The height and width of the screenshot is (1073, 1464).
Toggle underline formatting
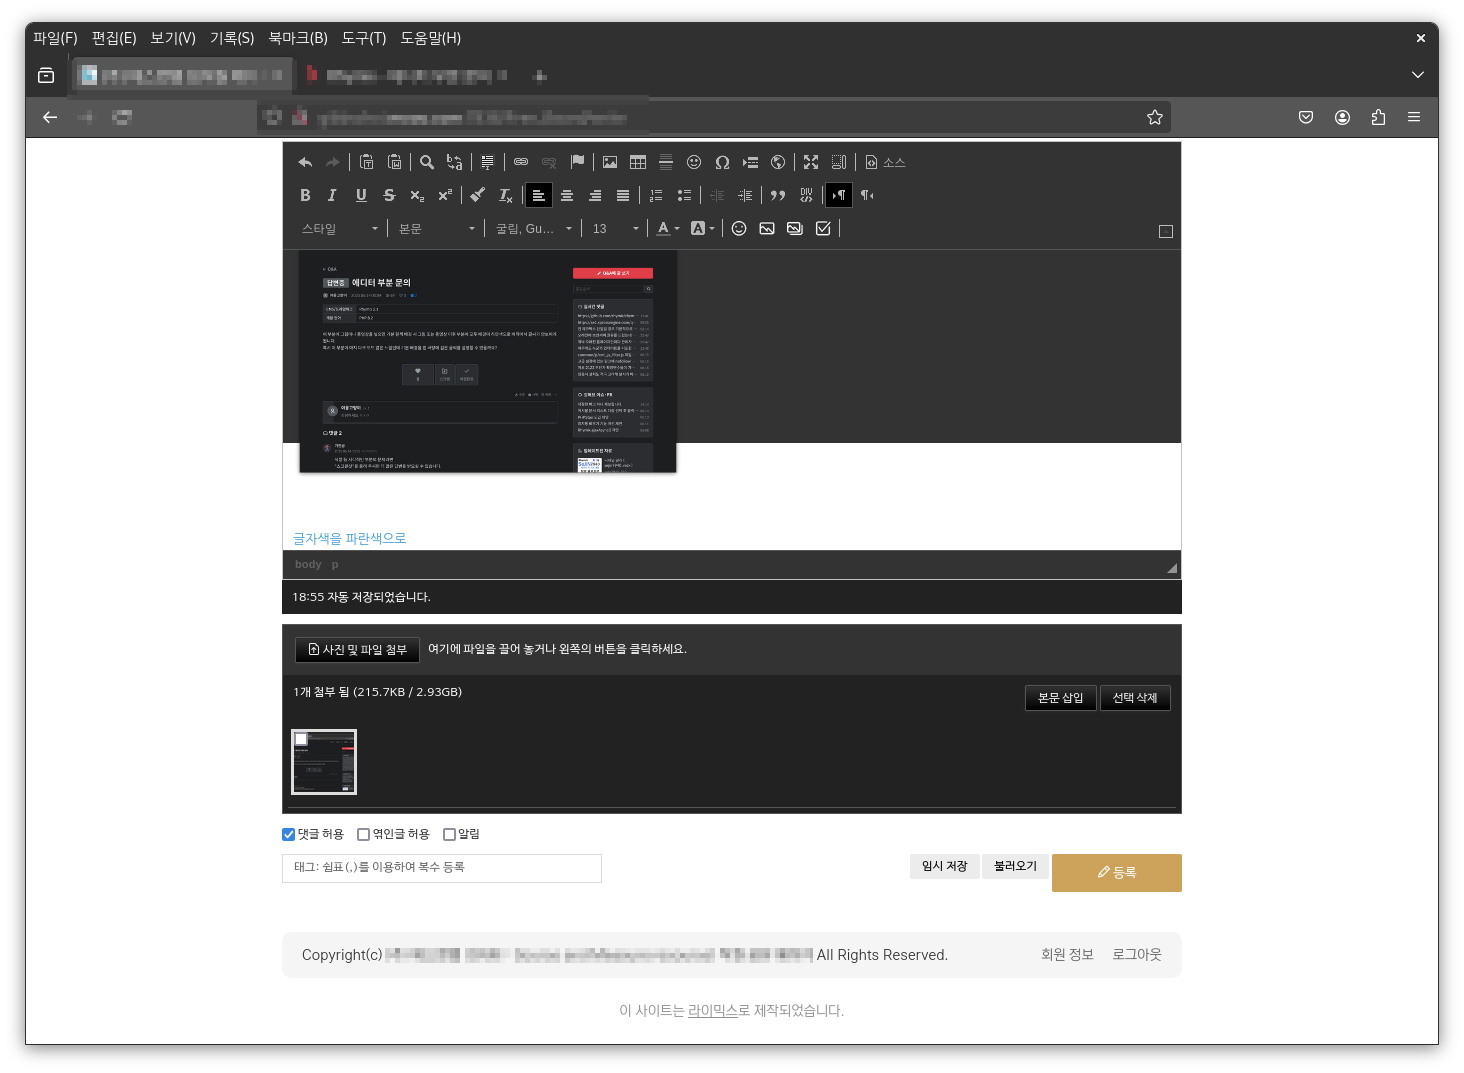361,195
